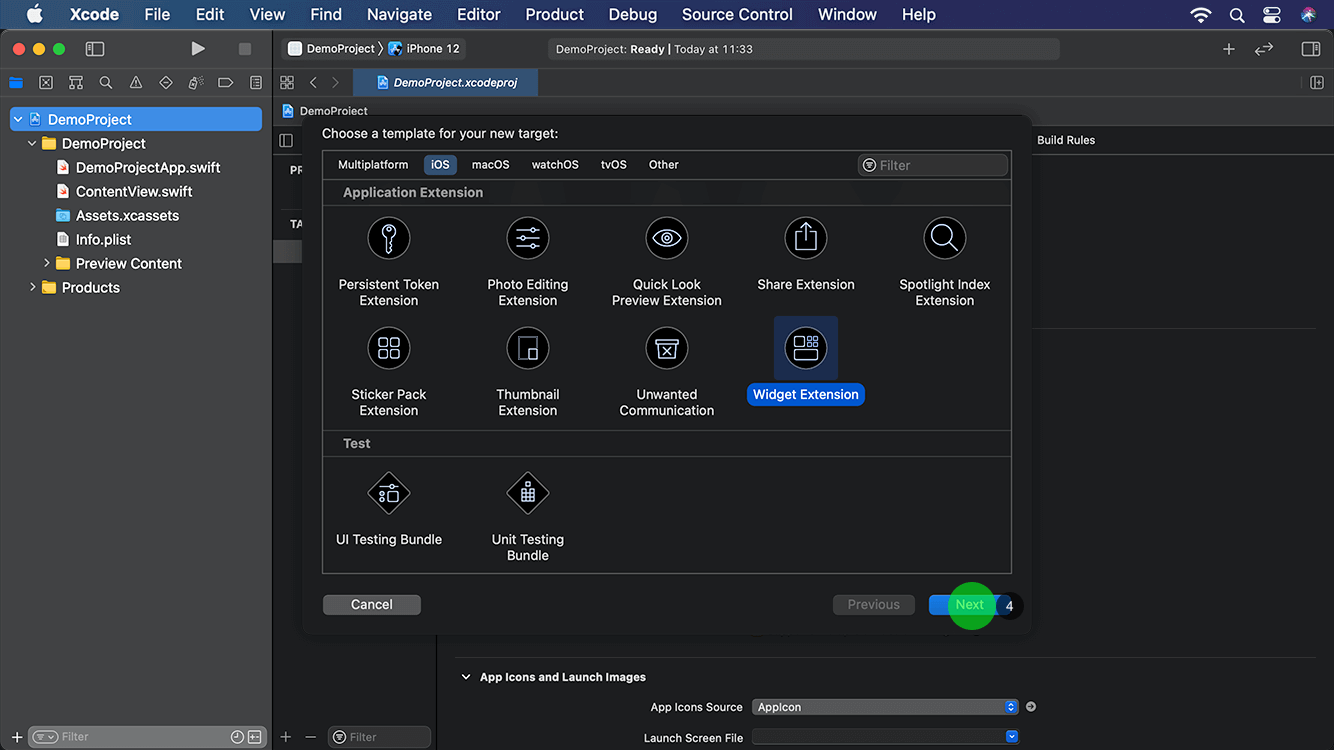Open the Source Control menu
Screen dimensions: 1334x750
coord(737,15)
